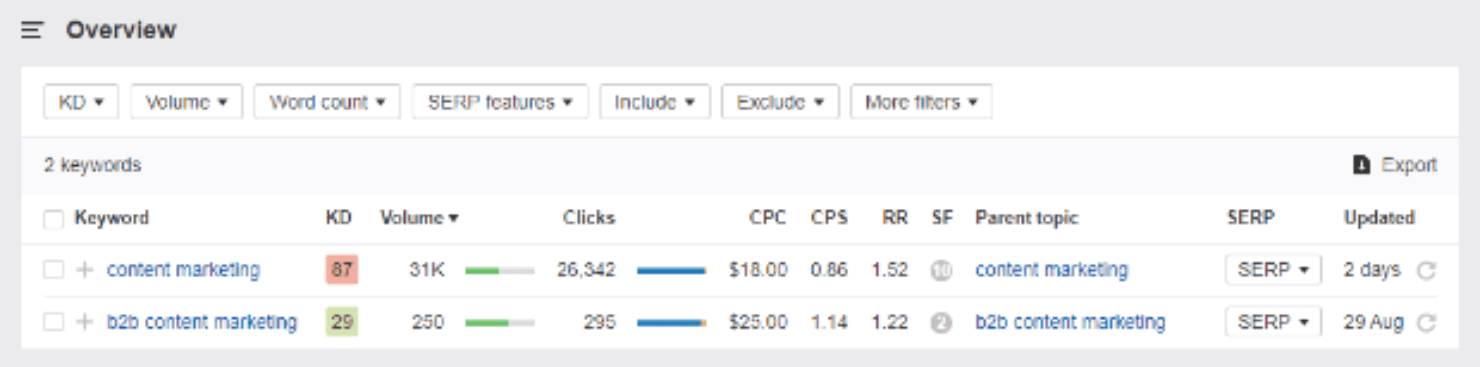
Task: Click the 1.52 RR value
Action: click(x=889, y=270)
